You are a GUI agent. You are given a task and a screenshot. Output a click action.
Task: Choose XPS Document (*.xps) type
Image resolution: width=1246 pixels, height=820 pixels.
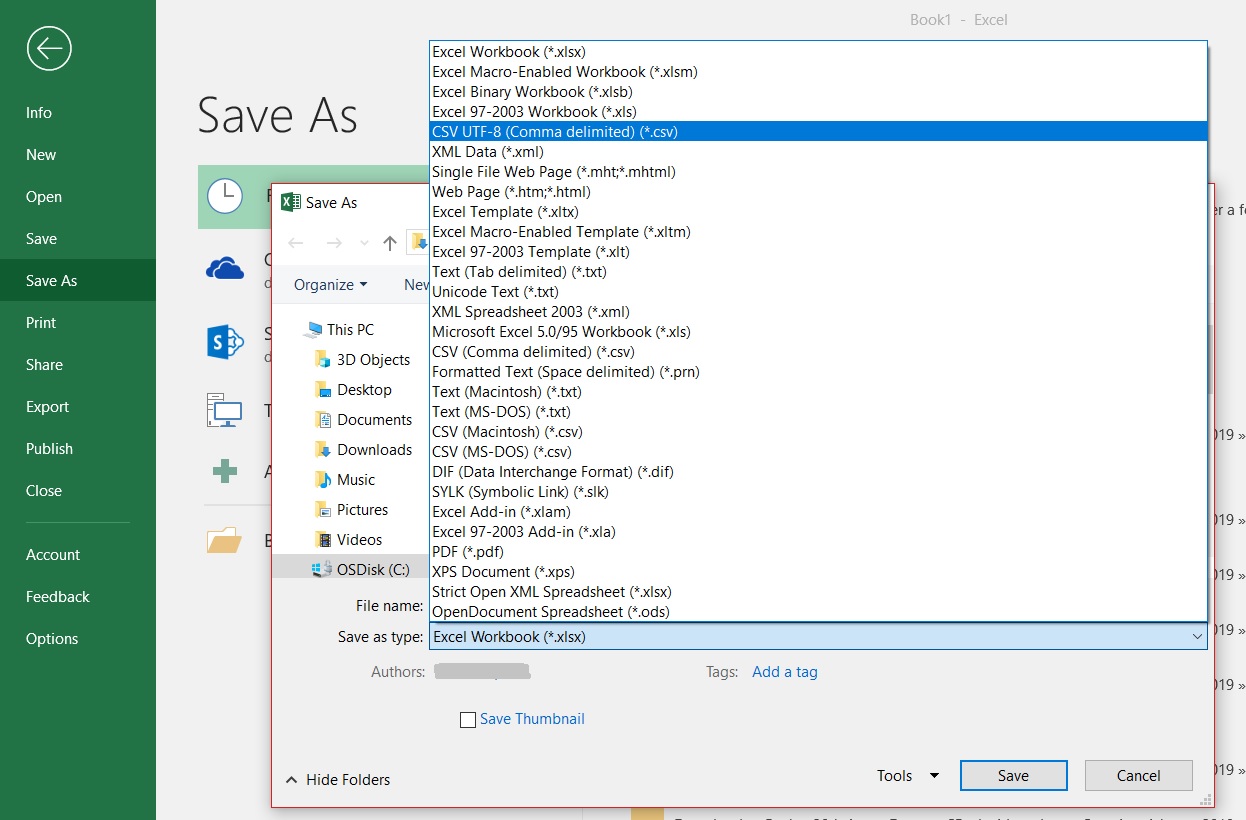pyautogui.click(x=818, y=571)
